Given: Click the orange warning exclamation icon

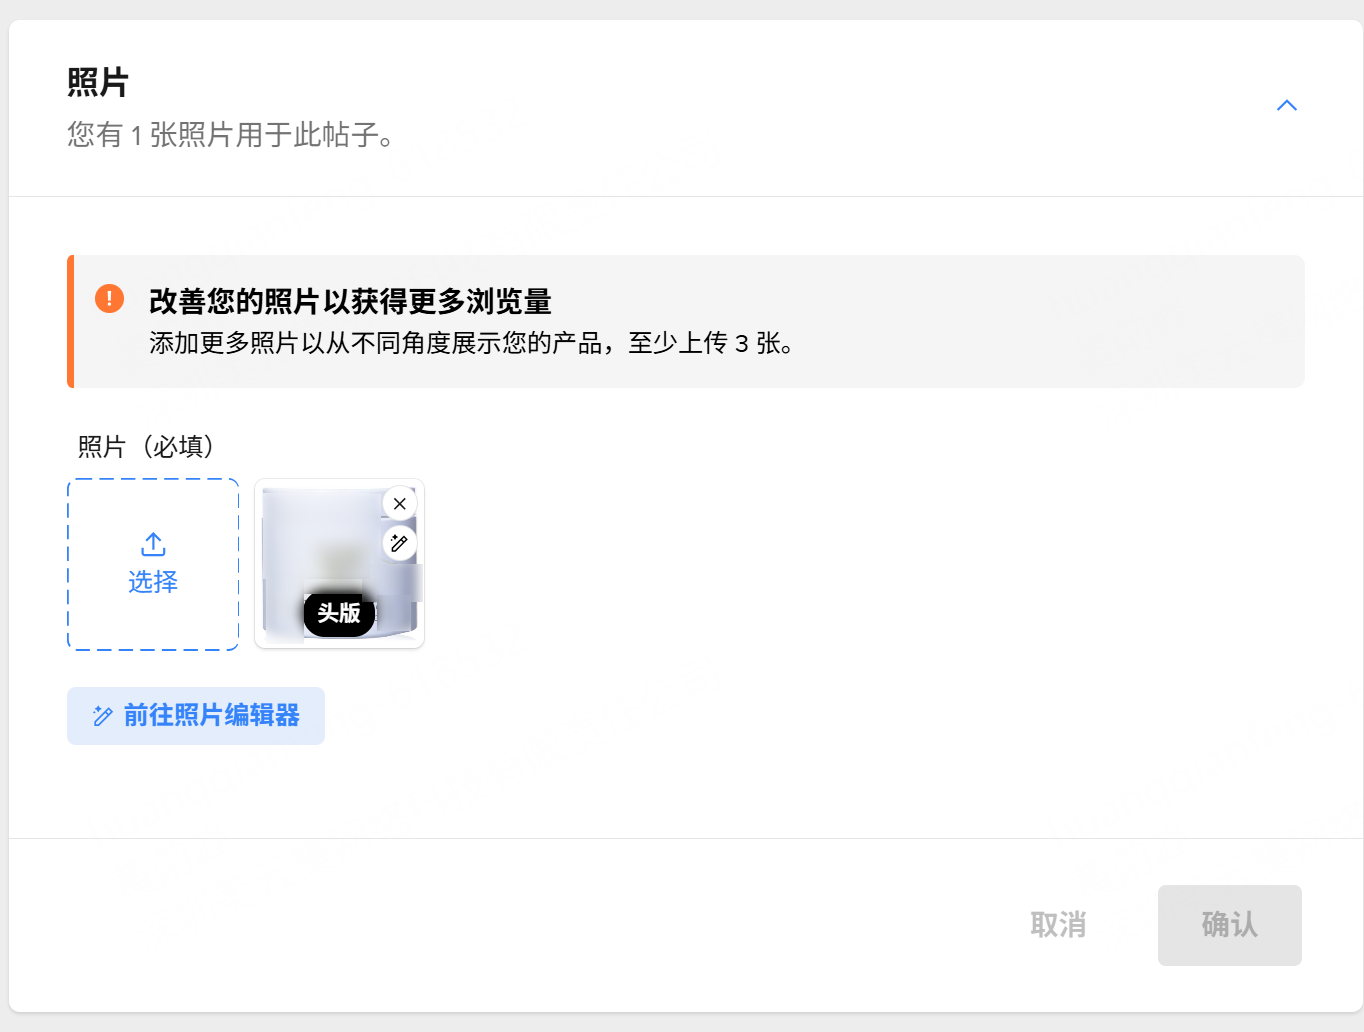Looking at the screenshot, I should pyautogui.click(x=109, y=299).
